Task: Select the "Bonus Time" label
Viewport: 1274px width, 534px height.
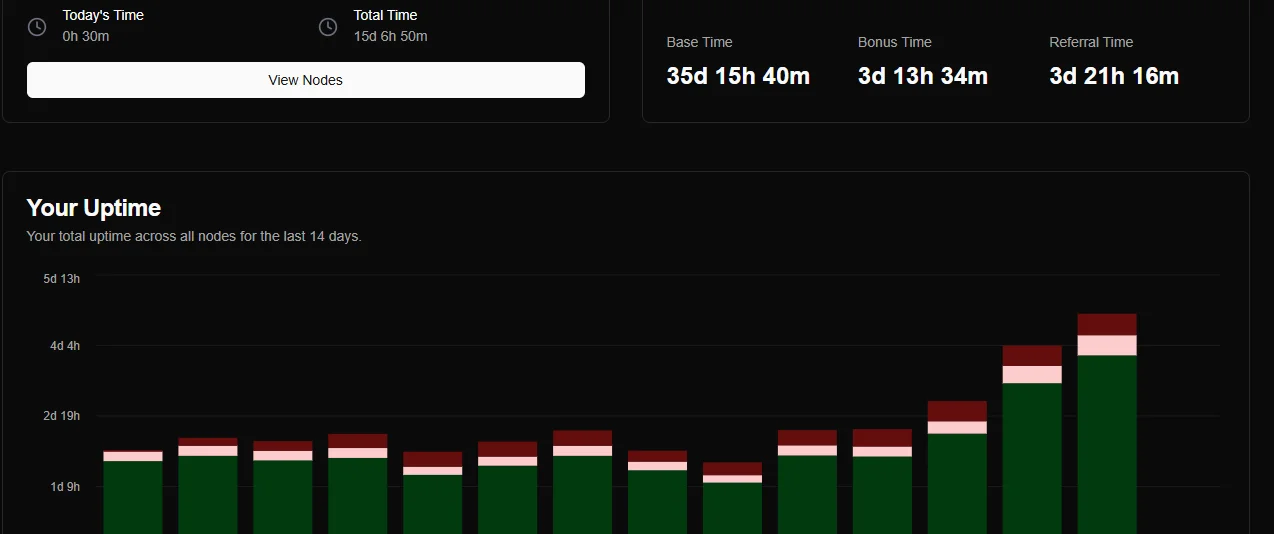Action: (x=894, y=42)
